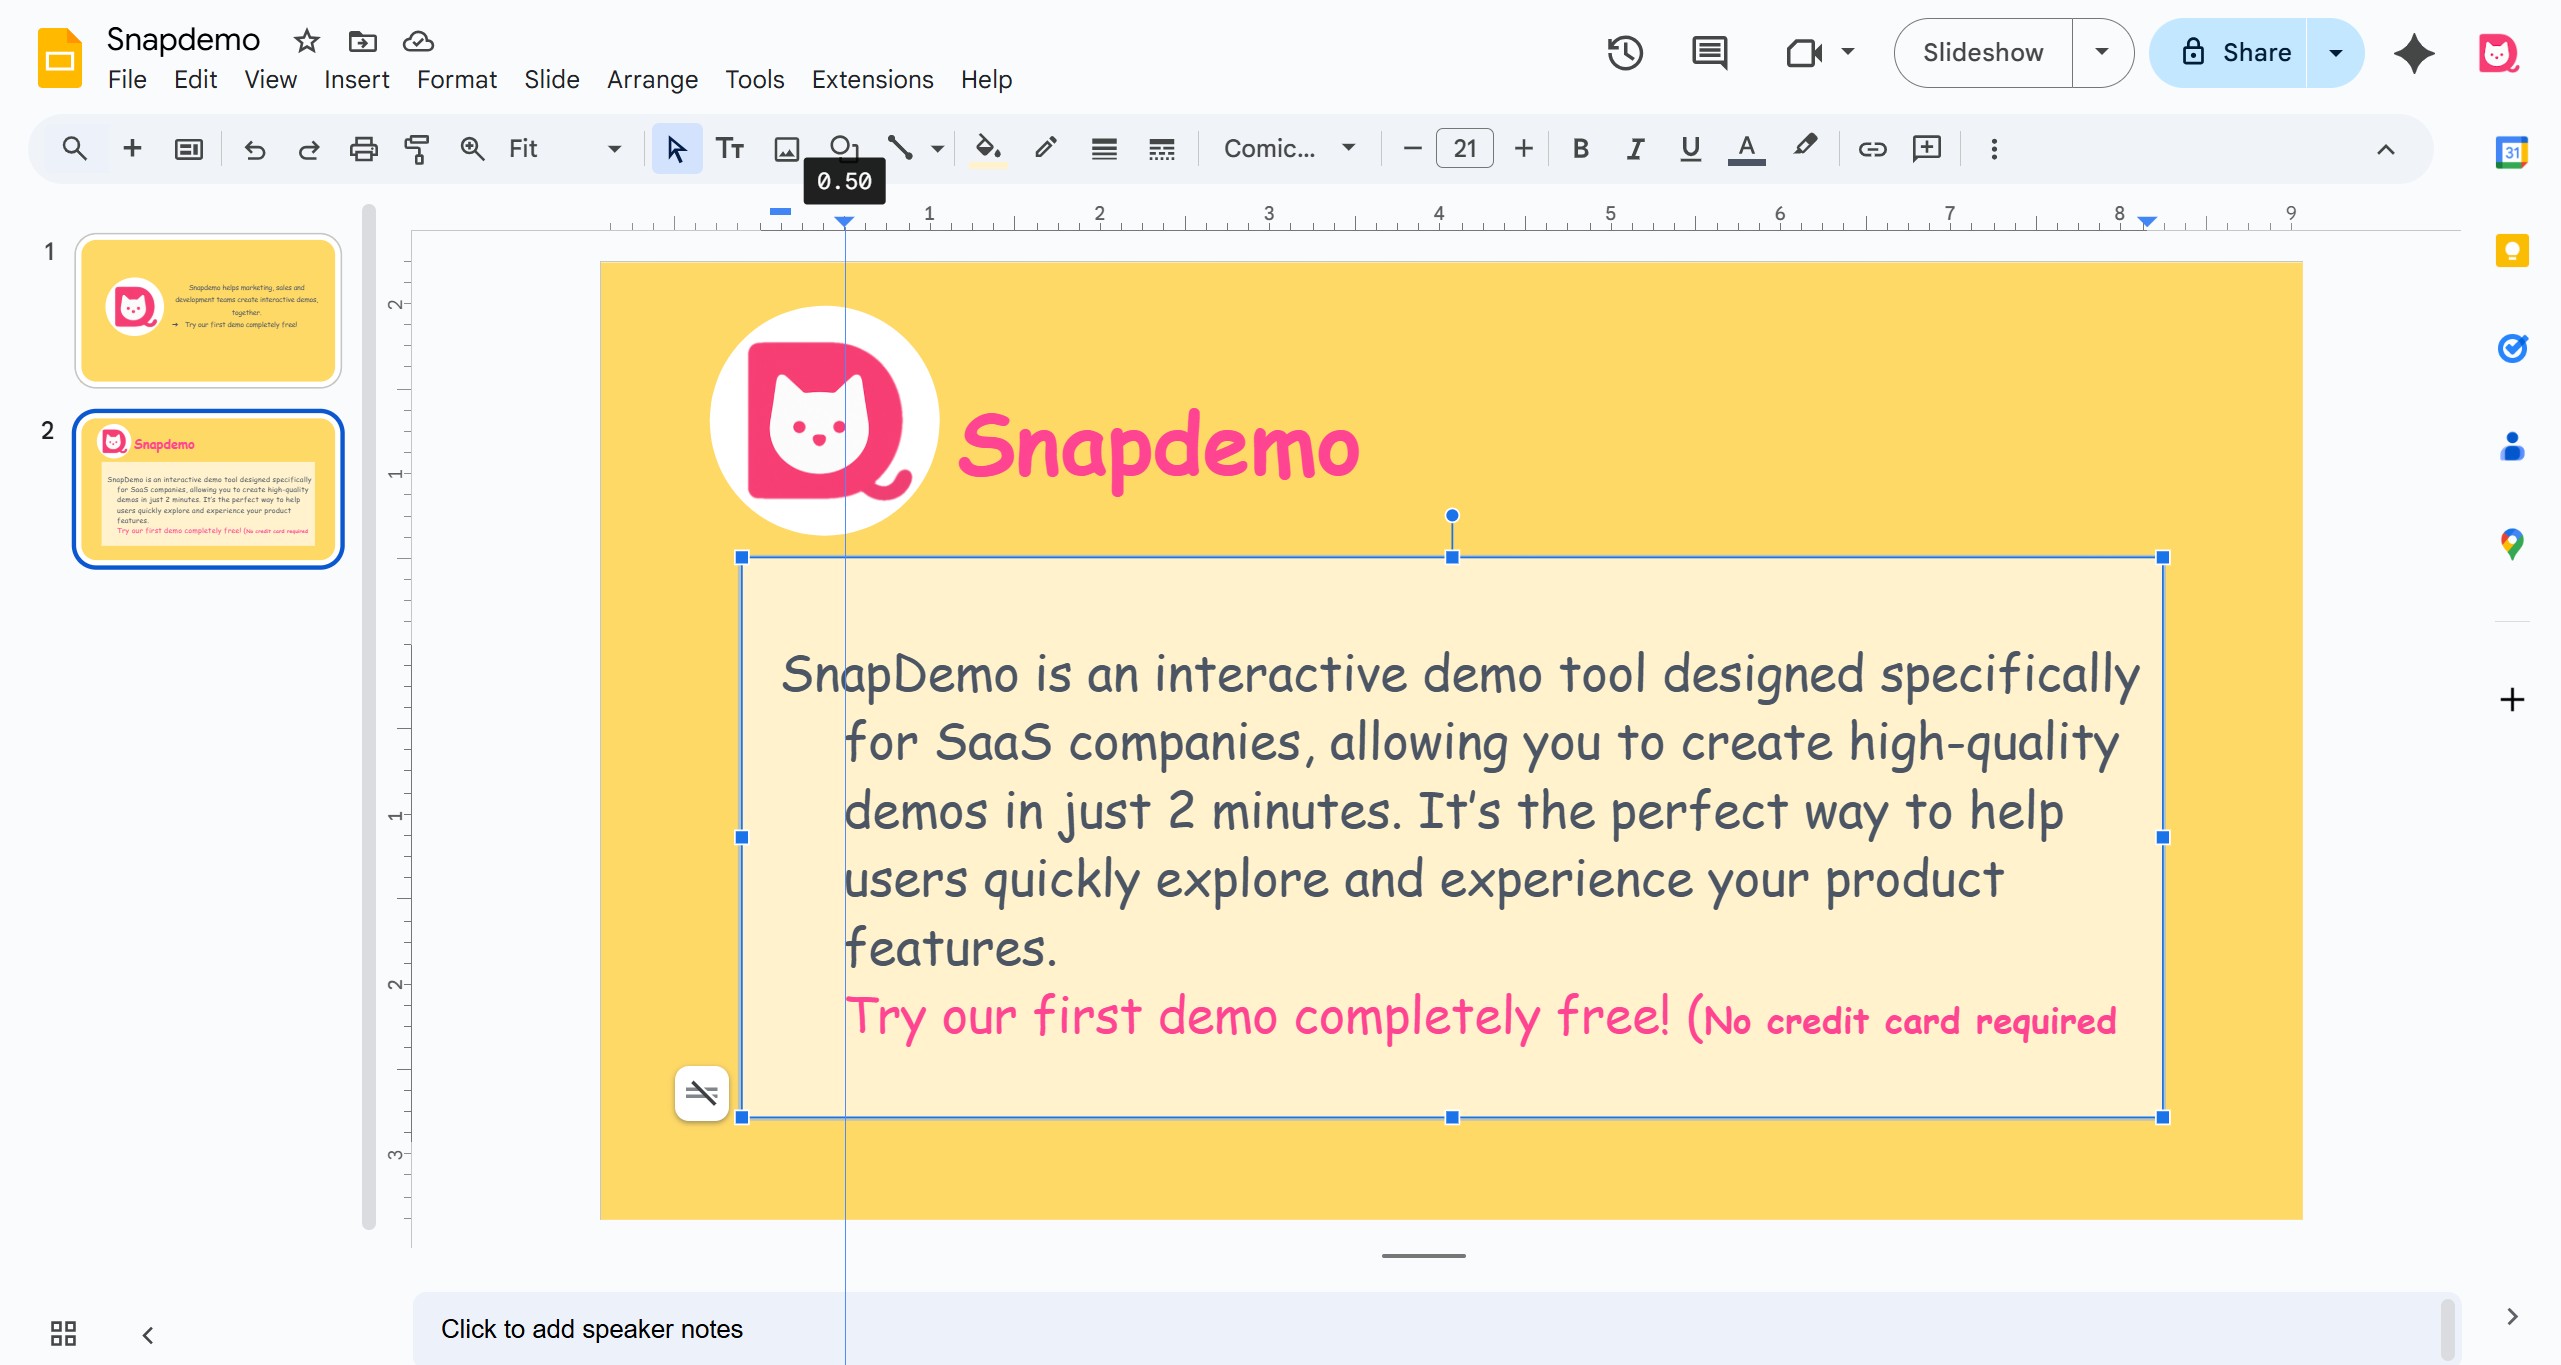This screenshot has width=2561, height=1365.
Task: Open the Arrange menu
Action: (x=652, y=80)
